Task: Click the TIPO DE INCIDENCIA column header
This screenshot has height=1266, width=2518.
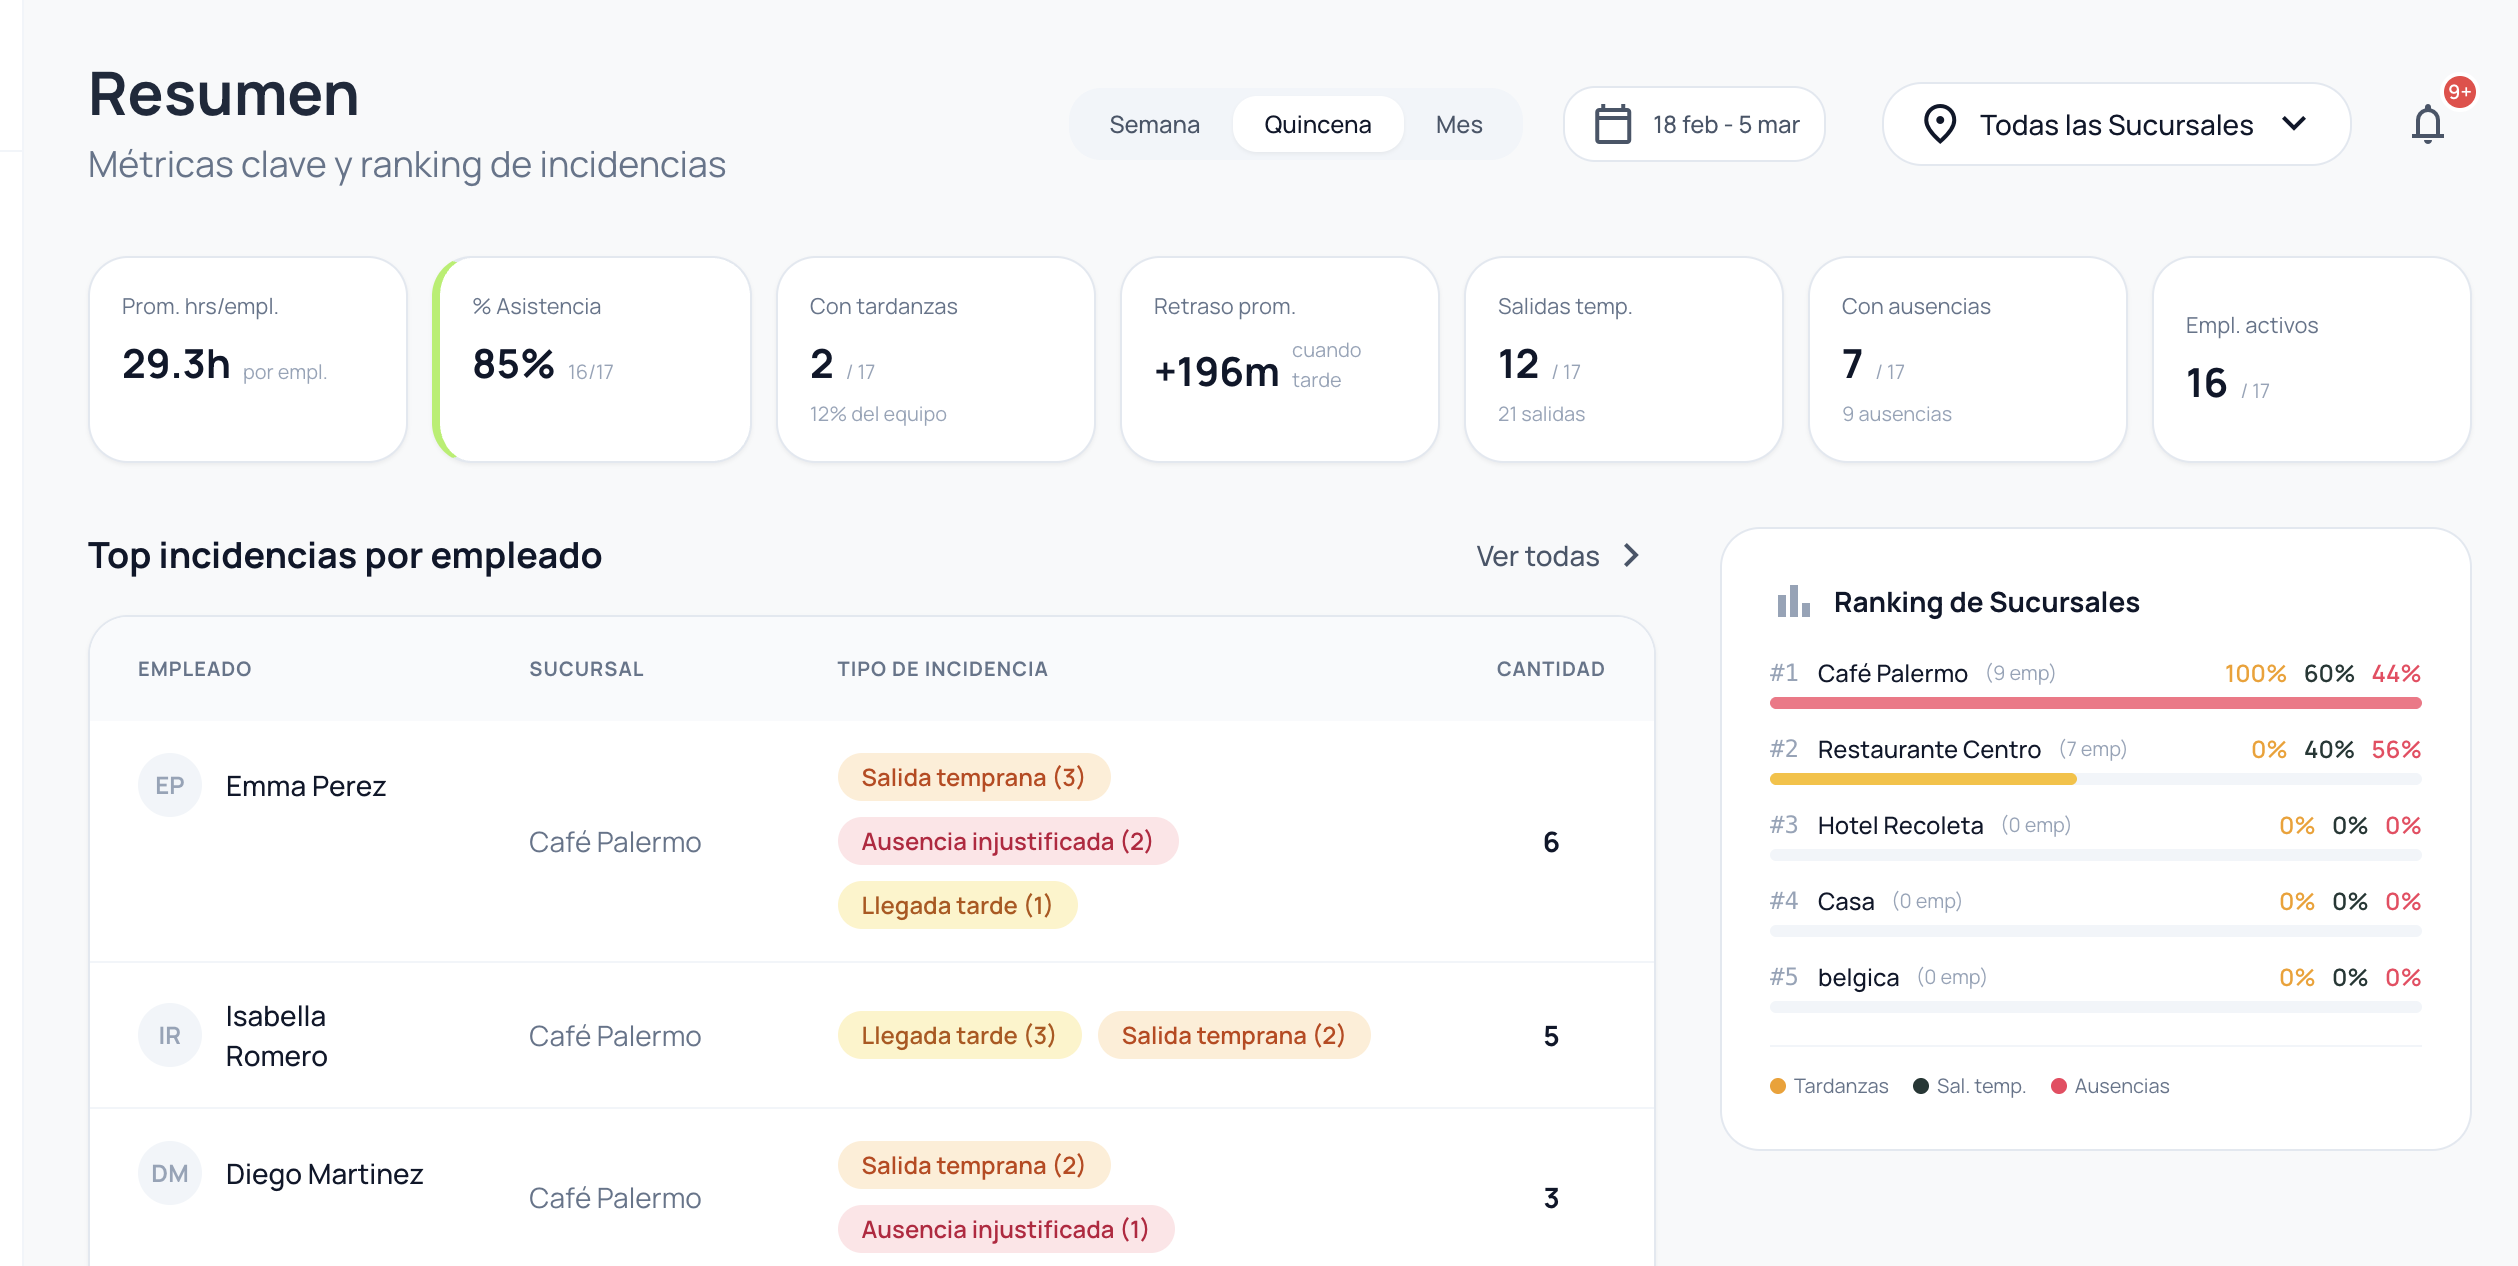Action: 942,669
